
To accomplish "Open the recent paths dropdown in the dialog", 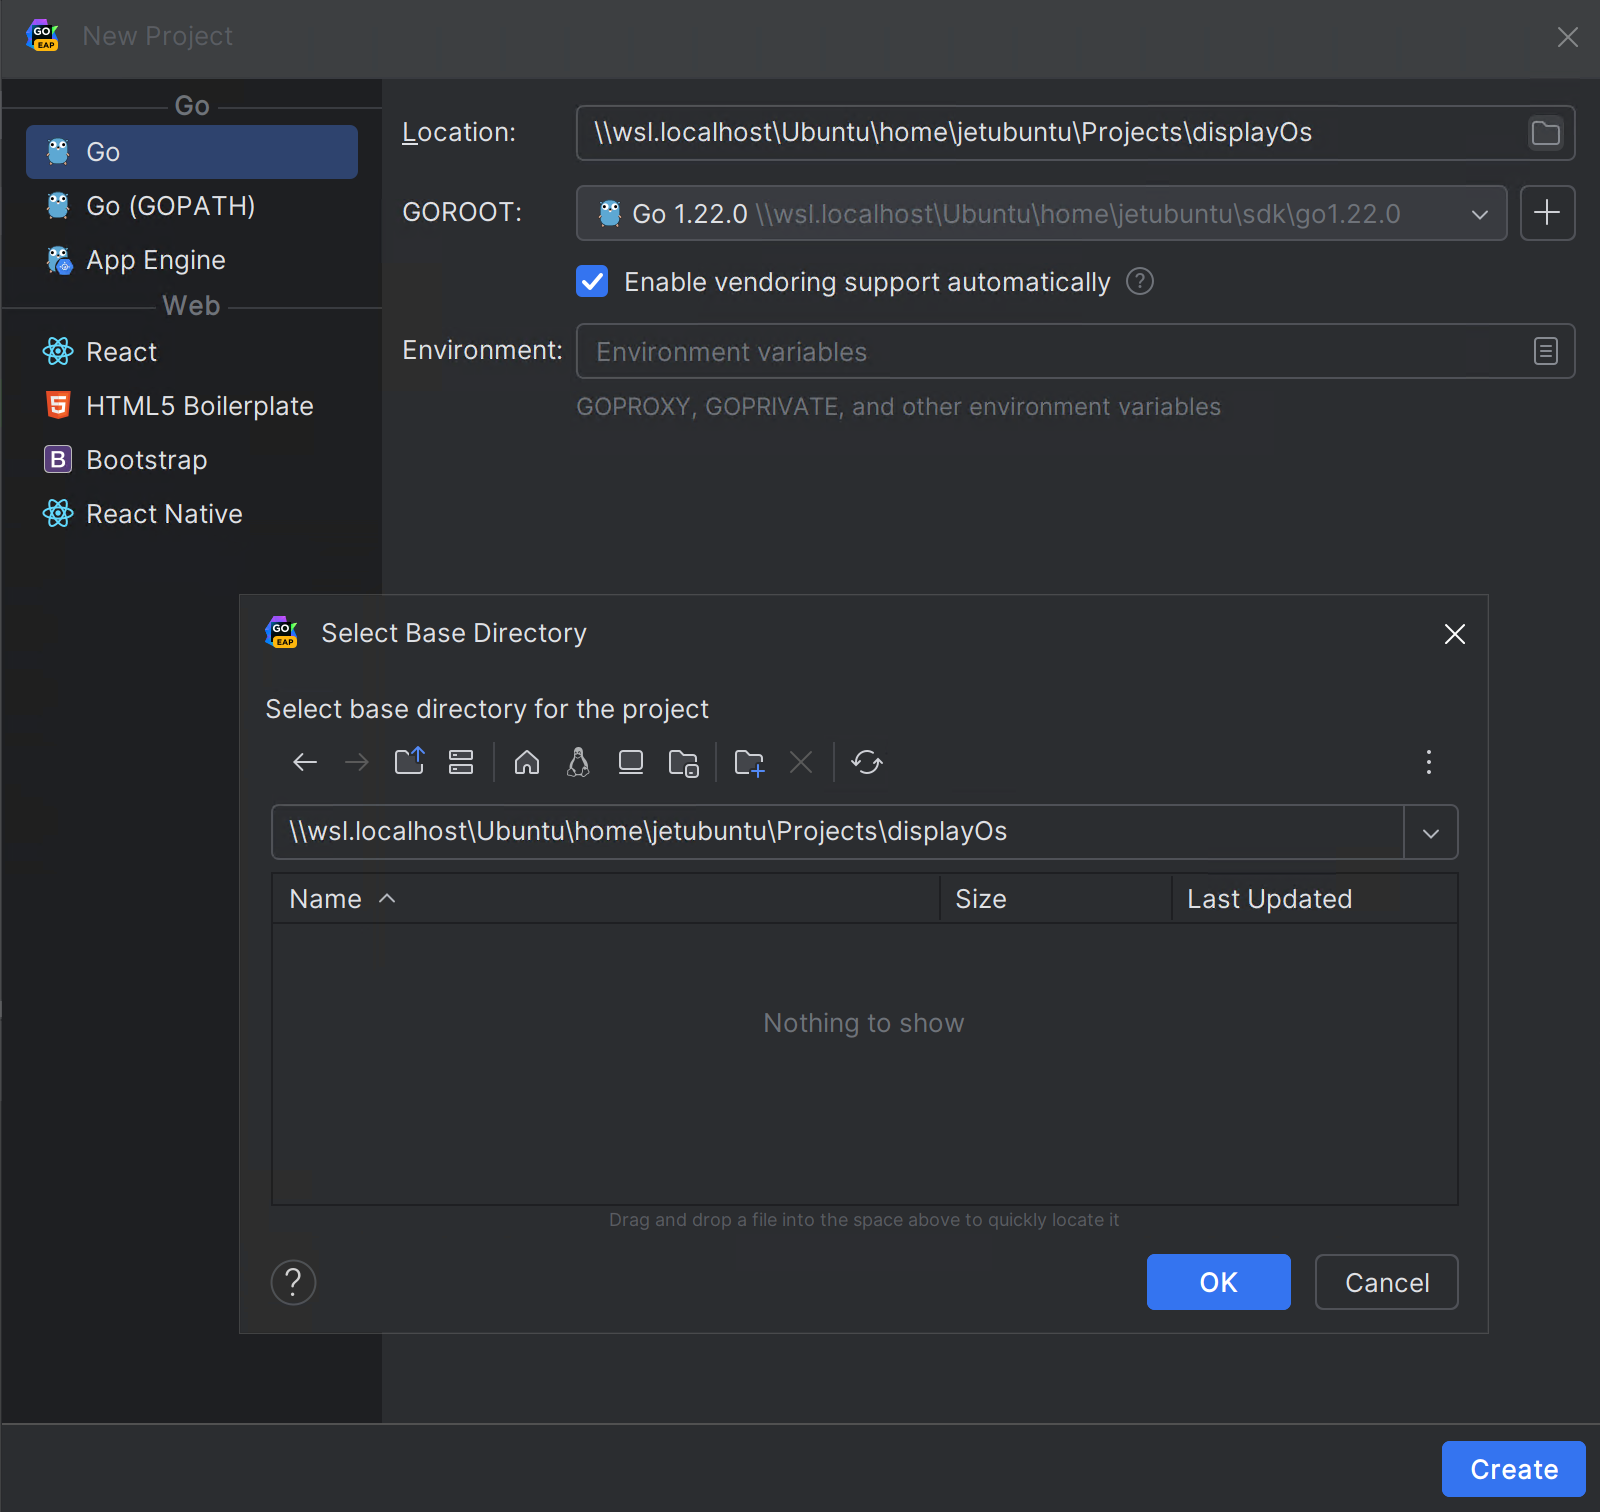I will pos(1430,831).
